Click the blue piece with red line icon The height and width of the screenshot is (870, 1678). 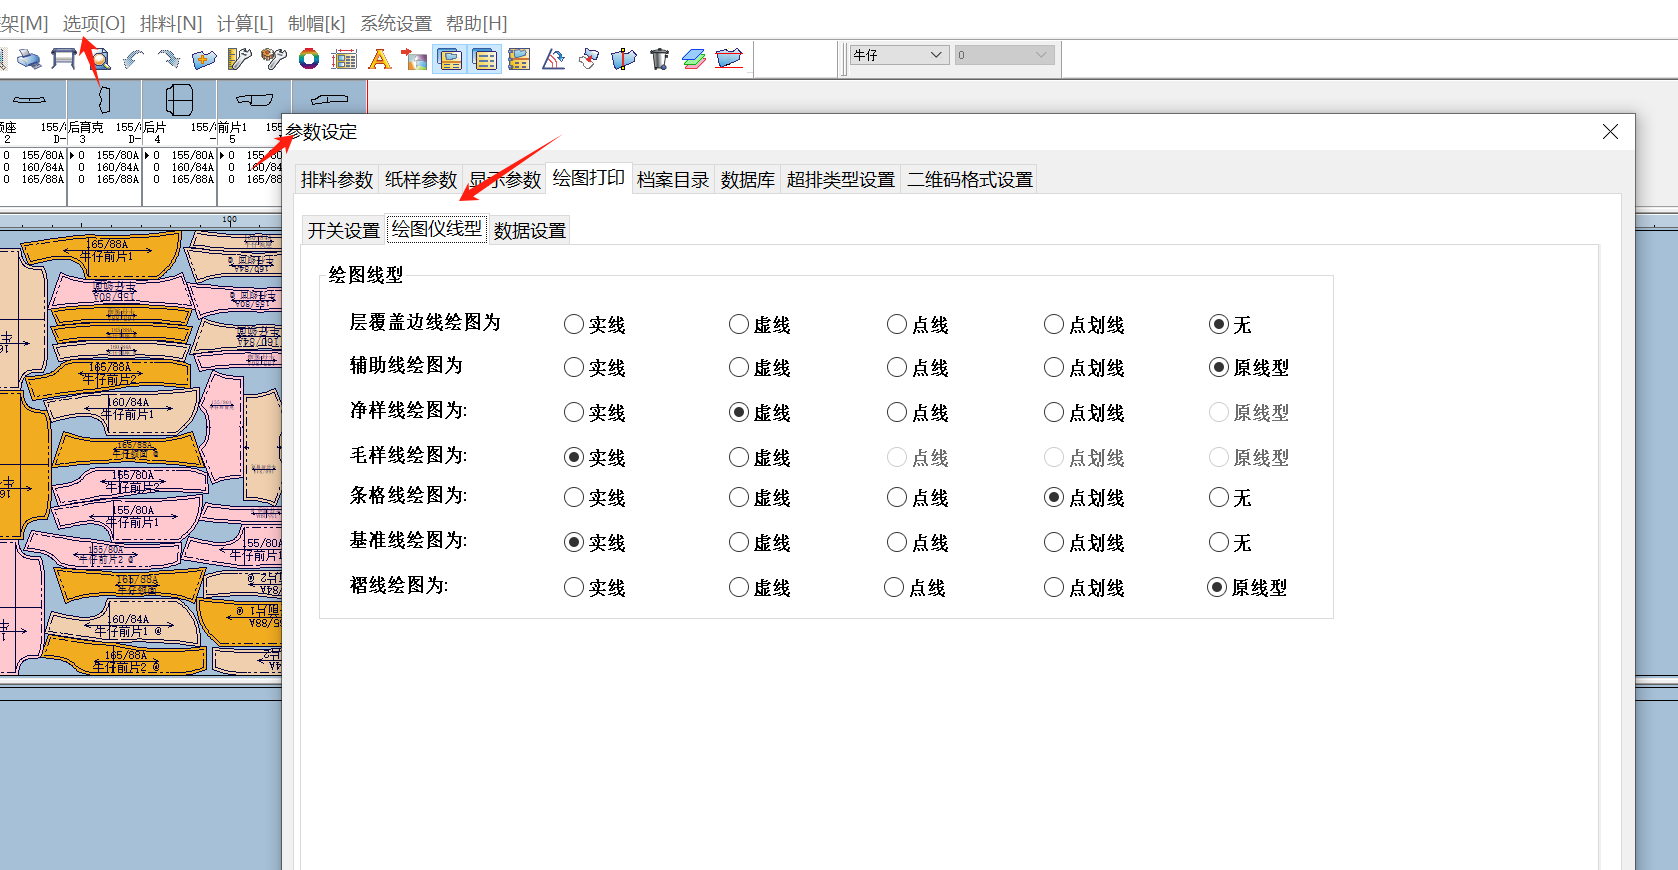coord(729,60)
